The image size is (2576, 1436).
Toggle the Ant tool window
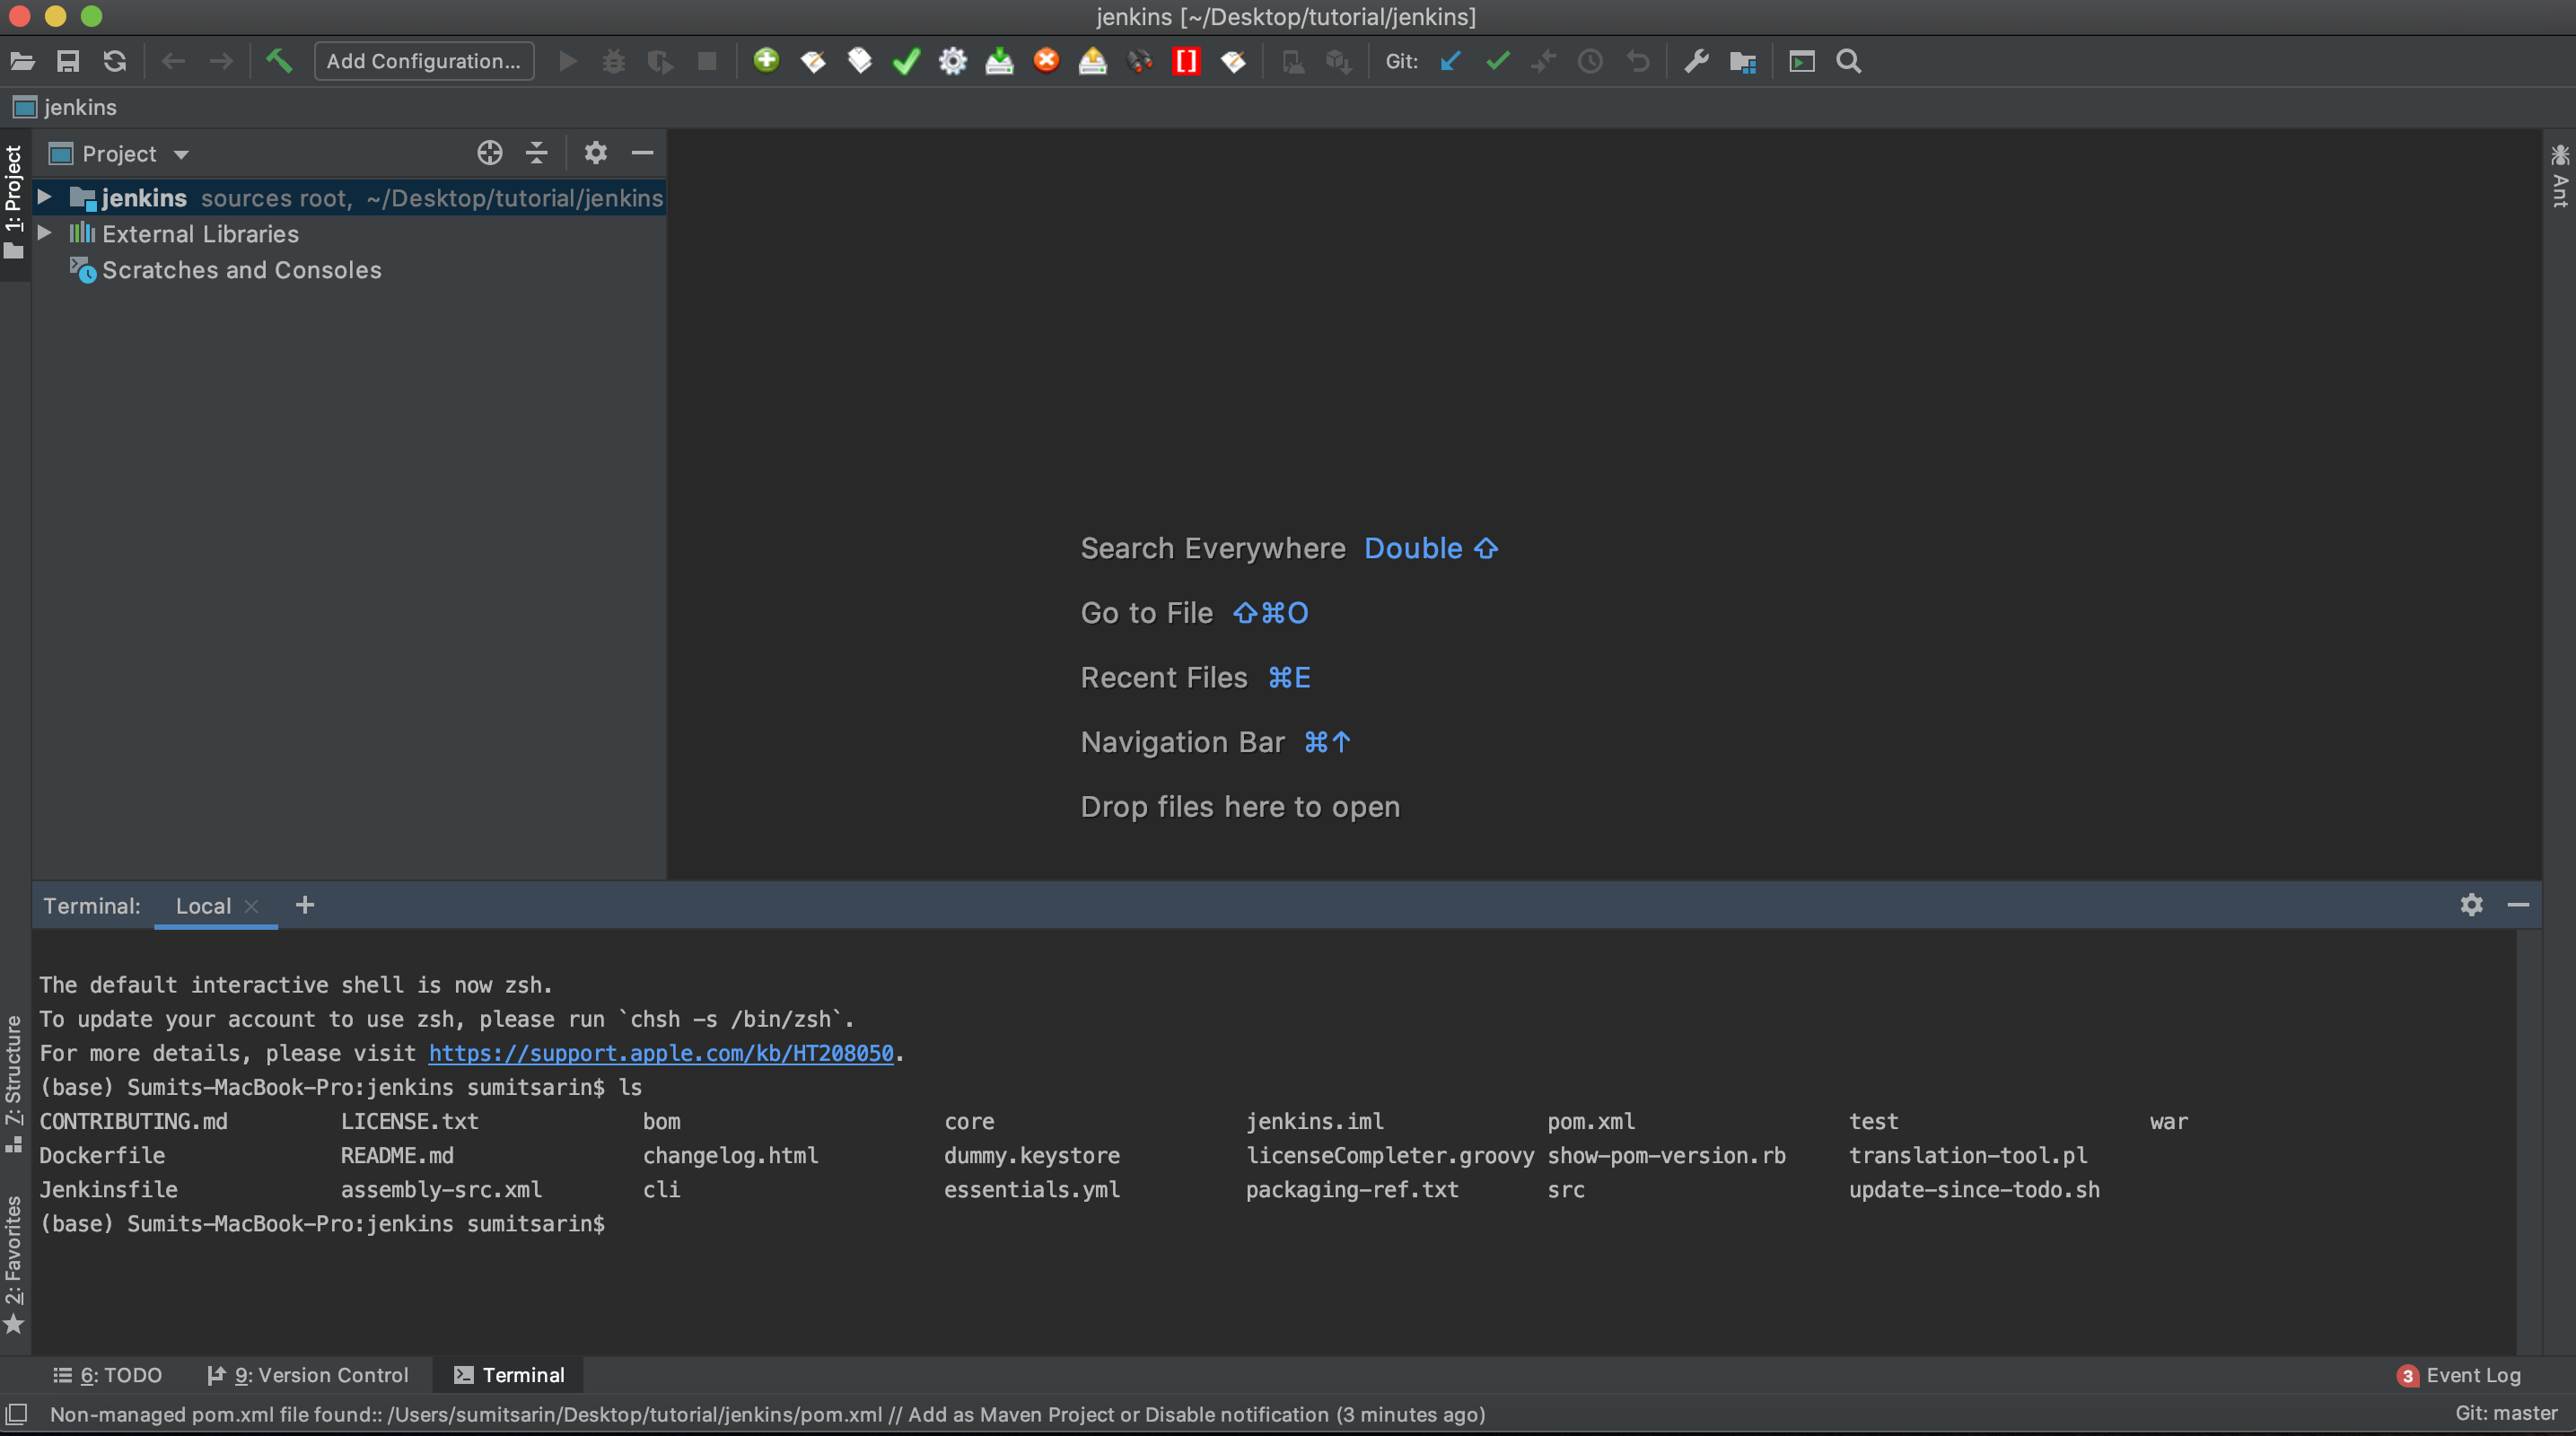[2559, 176]
